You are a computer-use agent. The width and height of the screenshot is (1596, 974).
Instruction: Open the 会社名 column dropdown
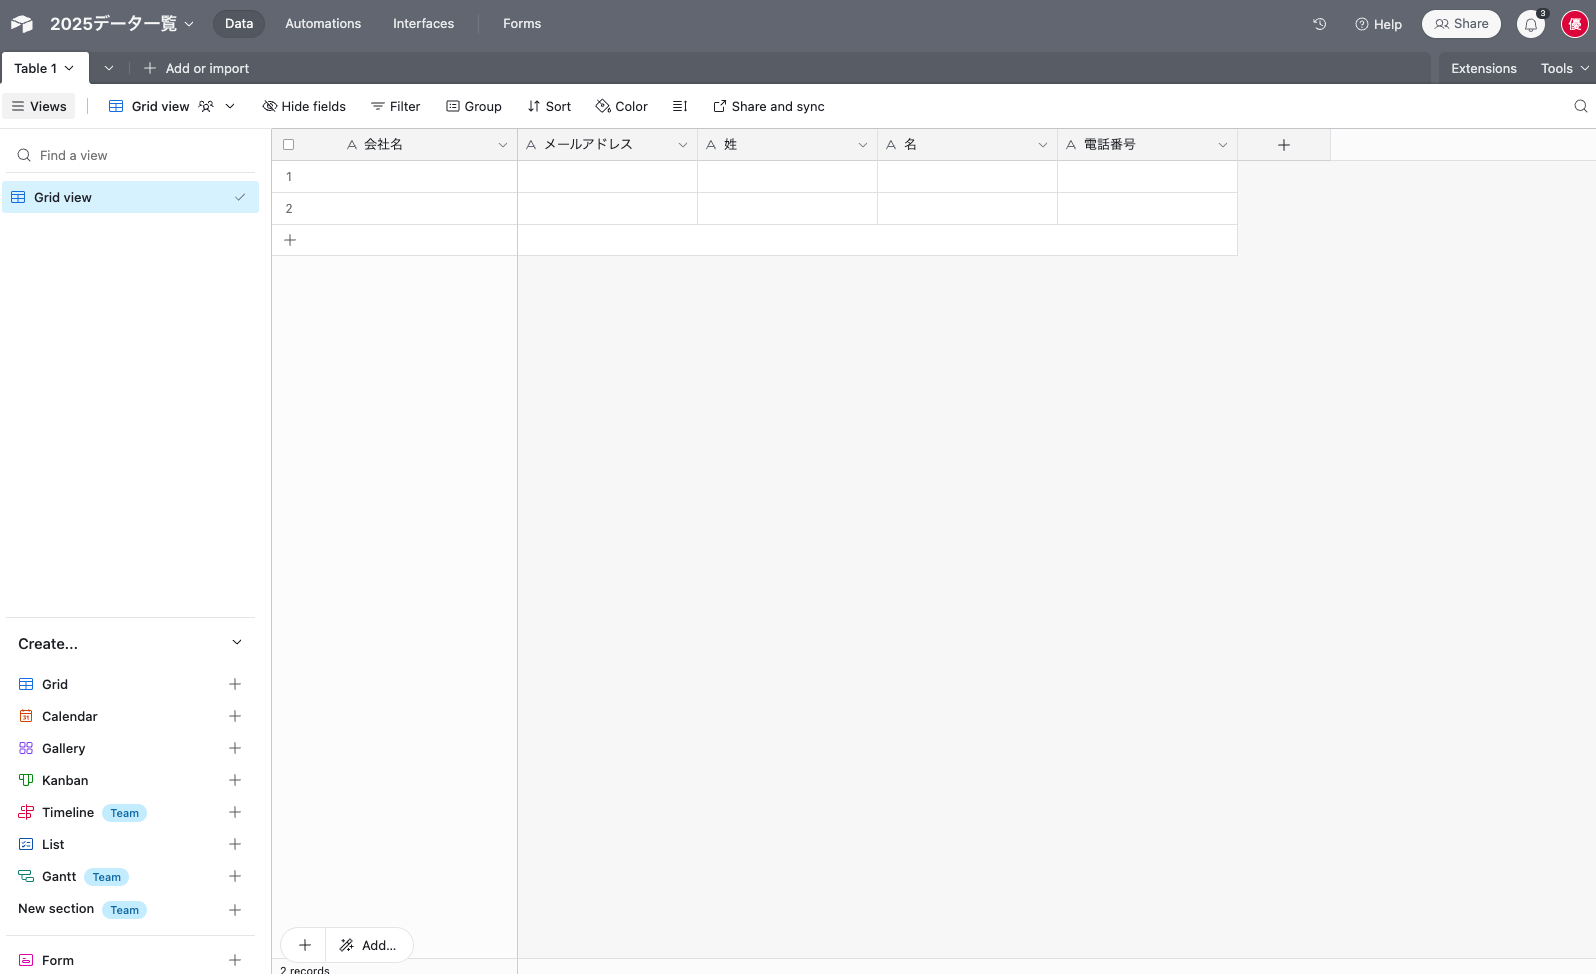(x=502, y=145)
